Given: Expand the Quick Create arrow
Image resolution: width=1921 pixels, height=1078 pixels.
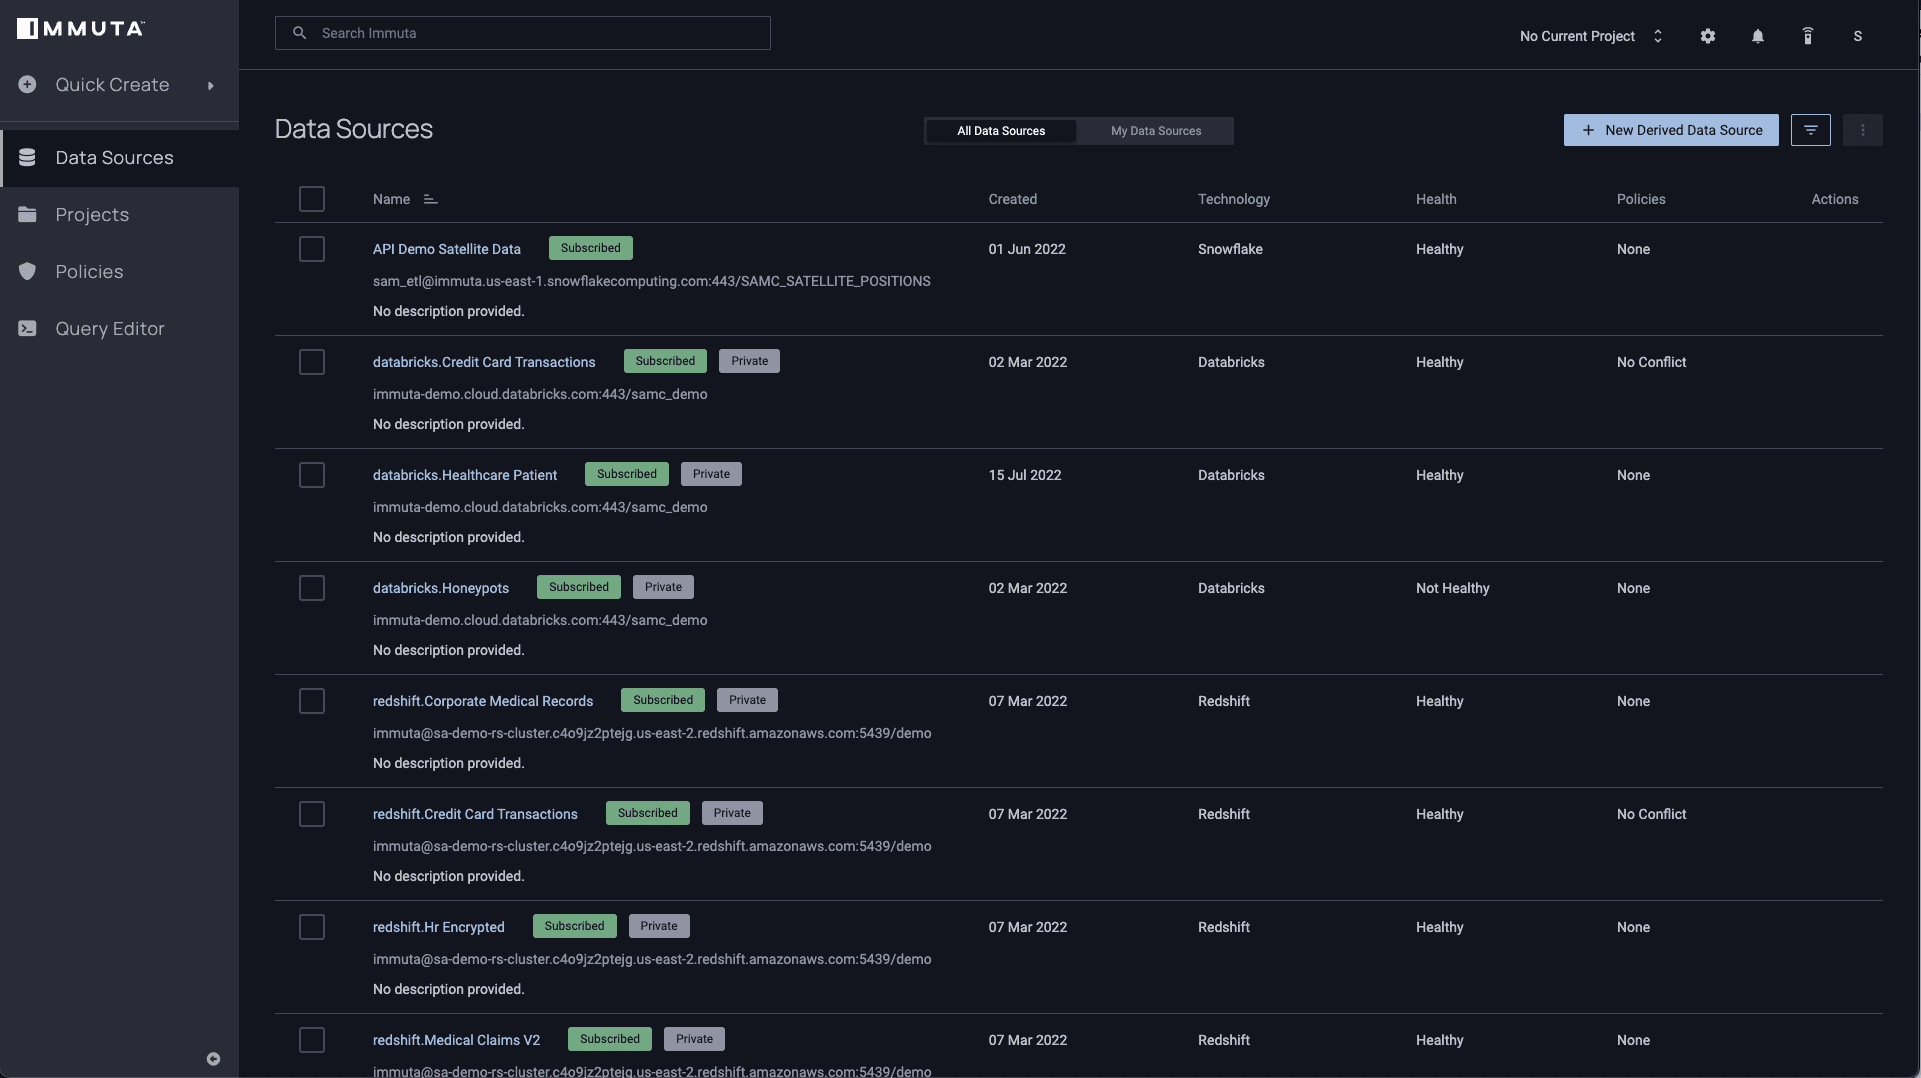Looking at the screenshot, I should [211, 86].
